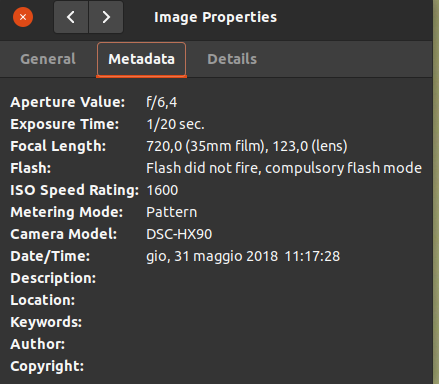Click the Image Properties title text
This screenshot has height=384, width=439.
215,17
